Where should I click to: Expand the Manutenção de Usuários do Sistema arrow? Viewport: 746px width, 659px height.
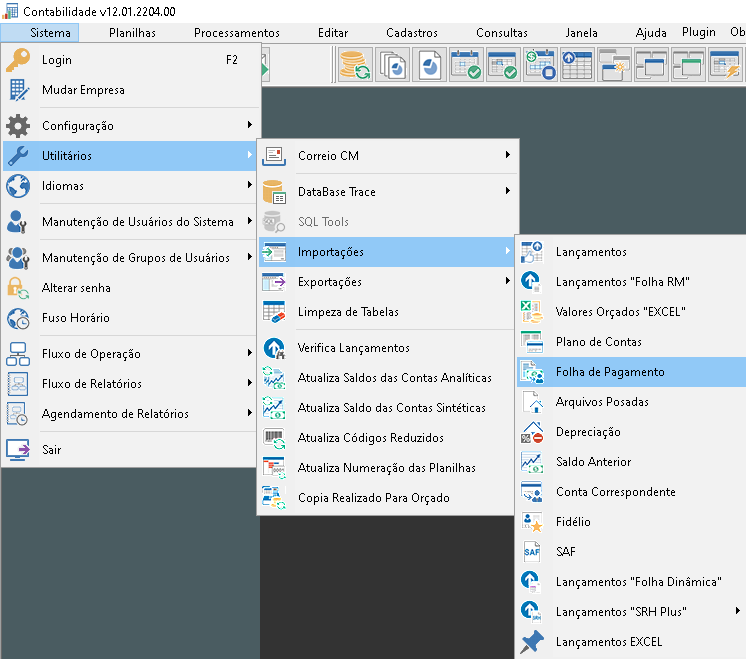coord(249,221)
